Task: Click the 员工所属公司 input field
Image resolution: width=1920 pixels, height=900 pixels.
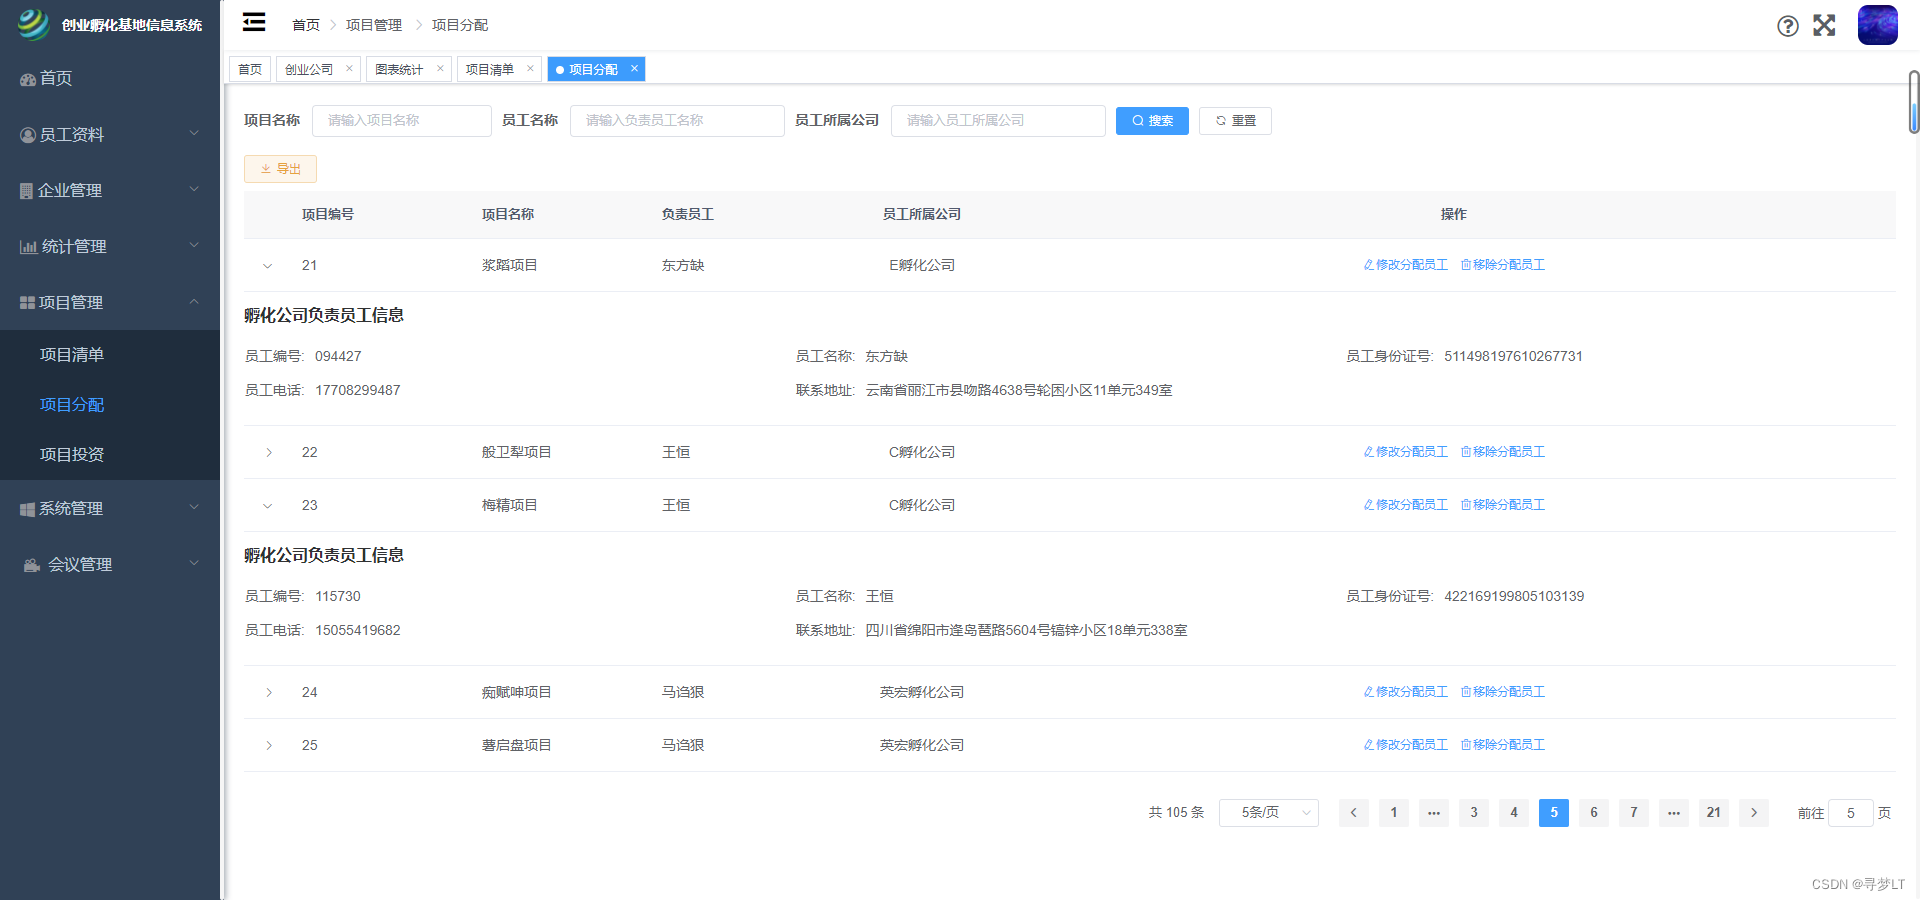Action: point(997,120)
